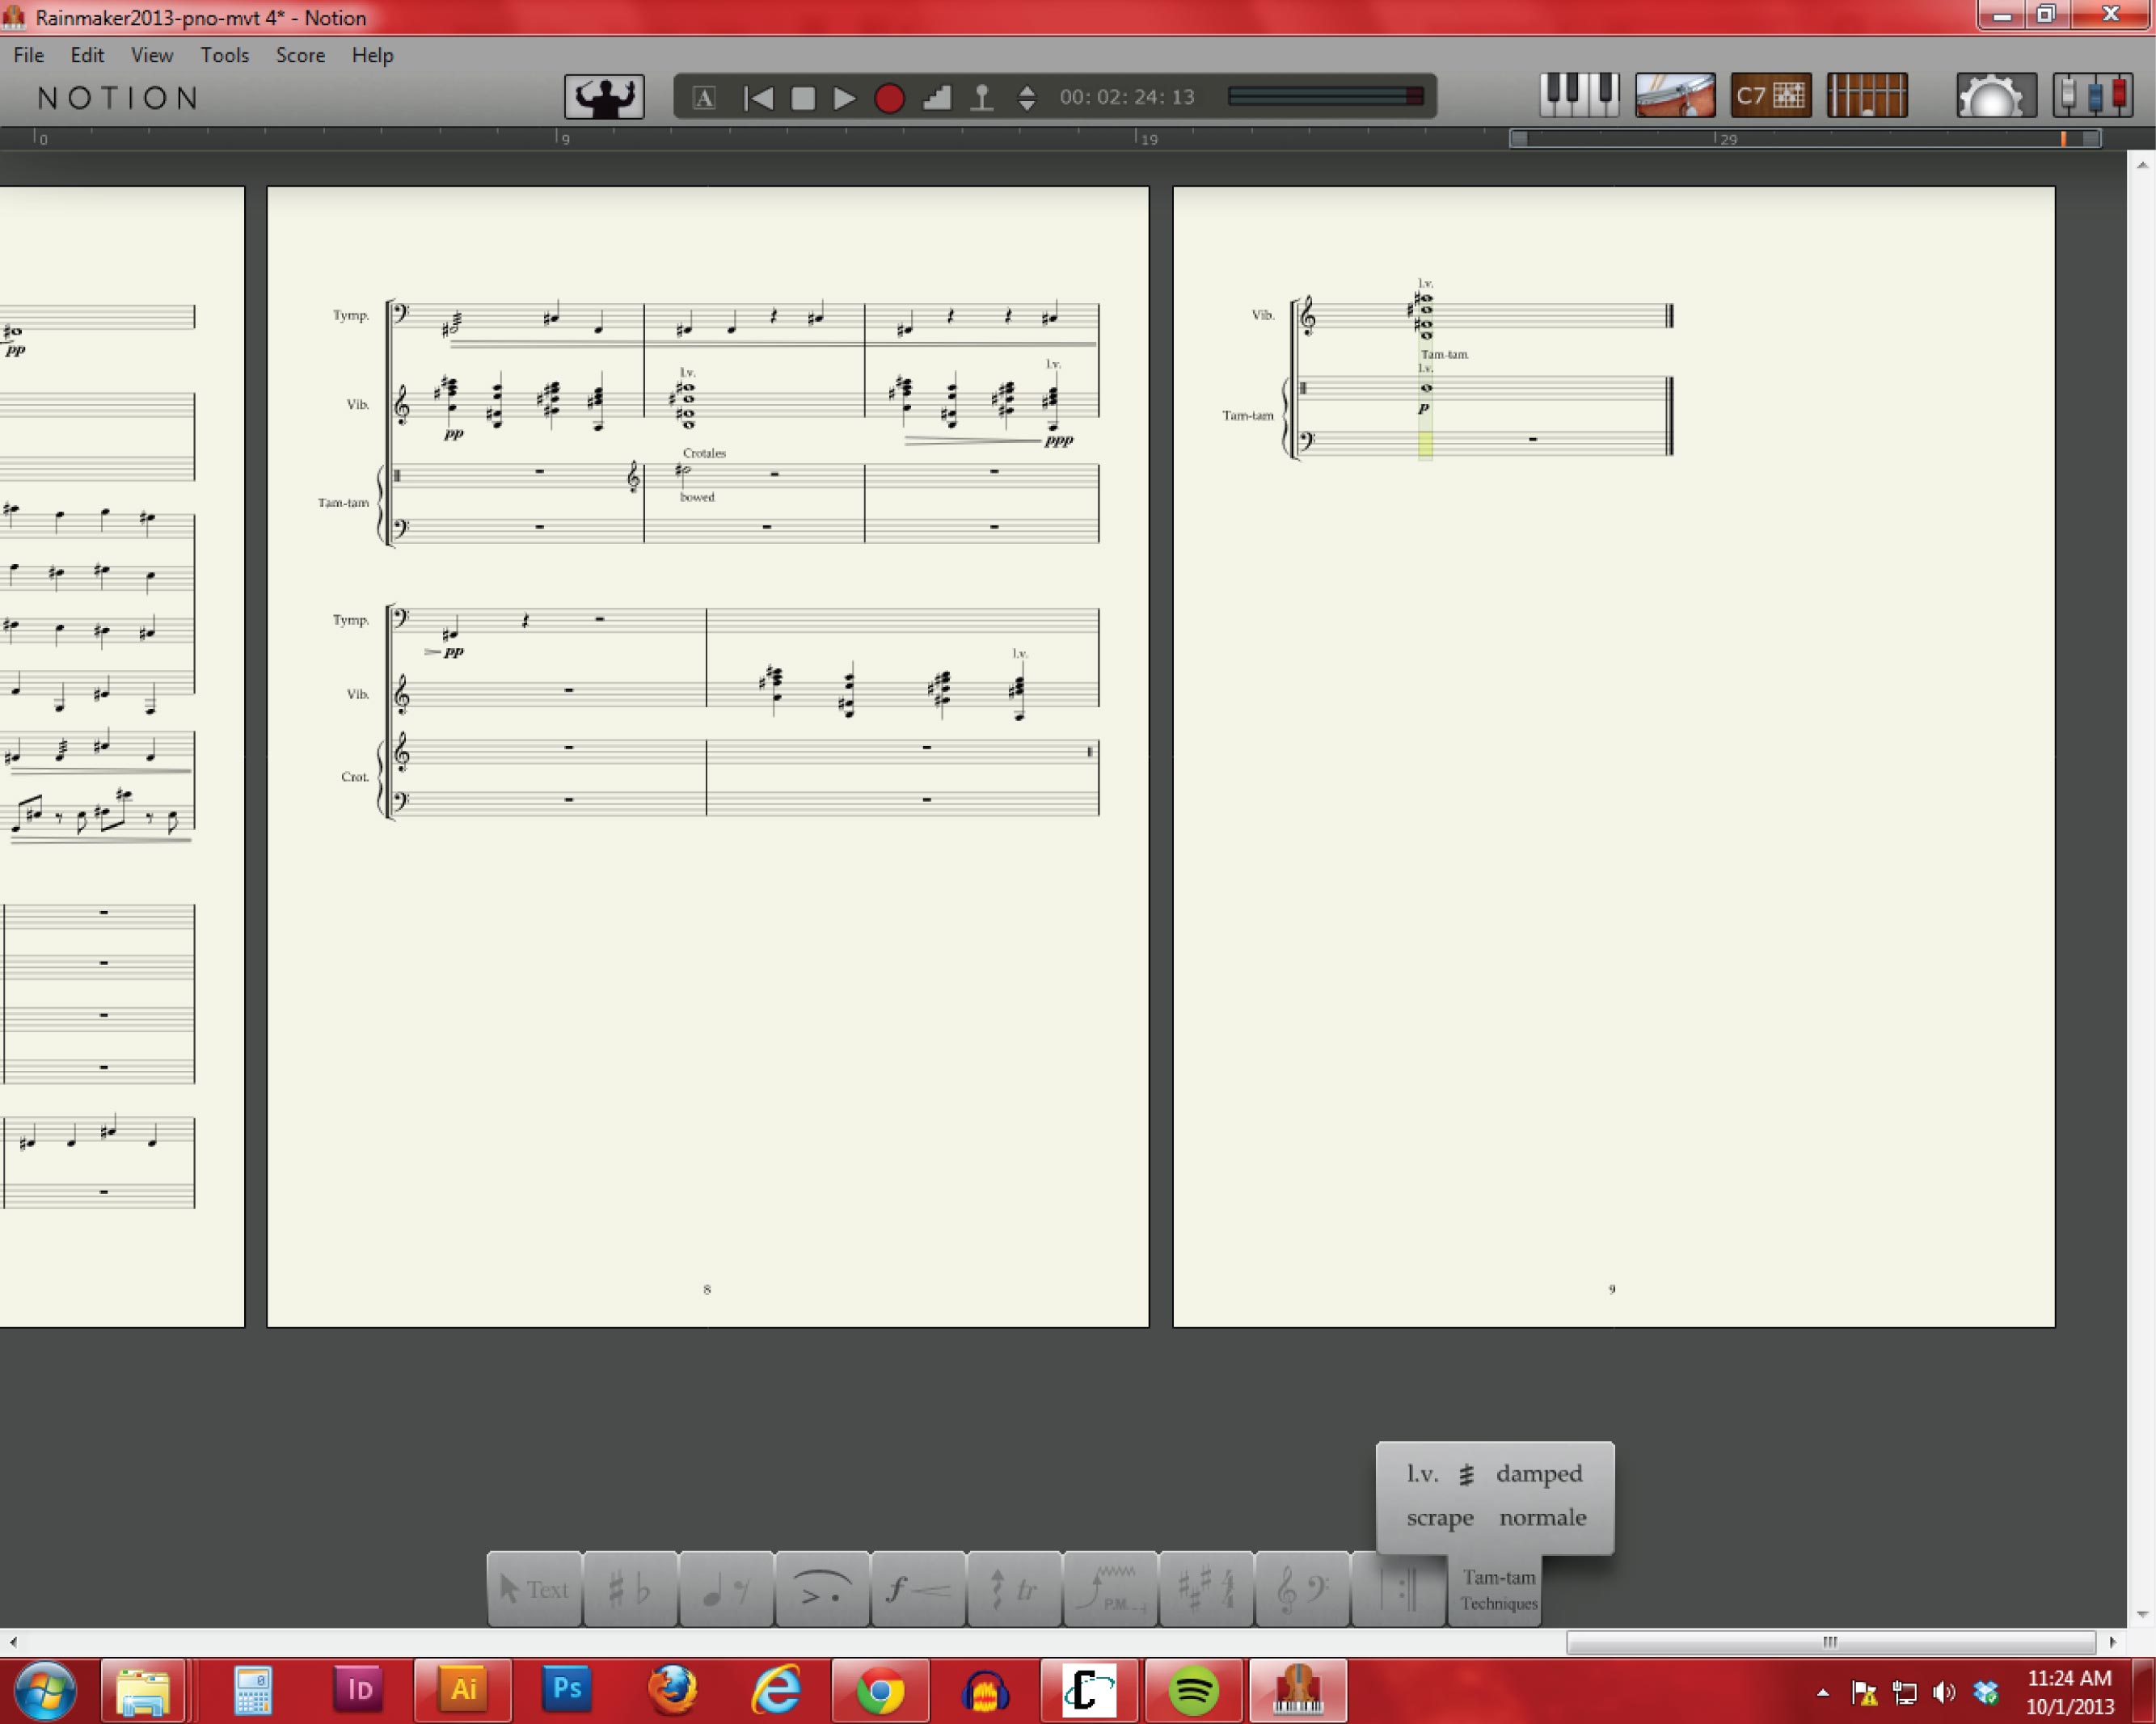Click the Tam-tam Techniques palette button
This screenshot has width=2156, height=1724.
(1498, 1589)
